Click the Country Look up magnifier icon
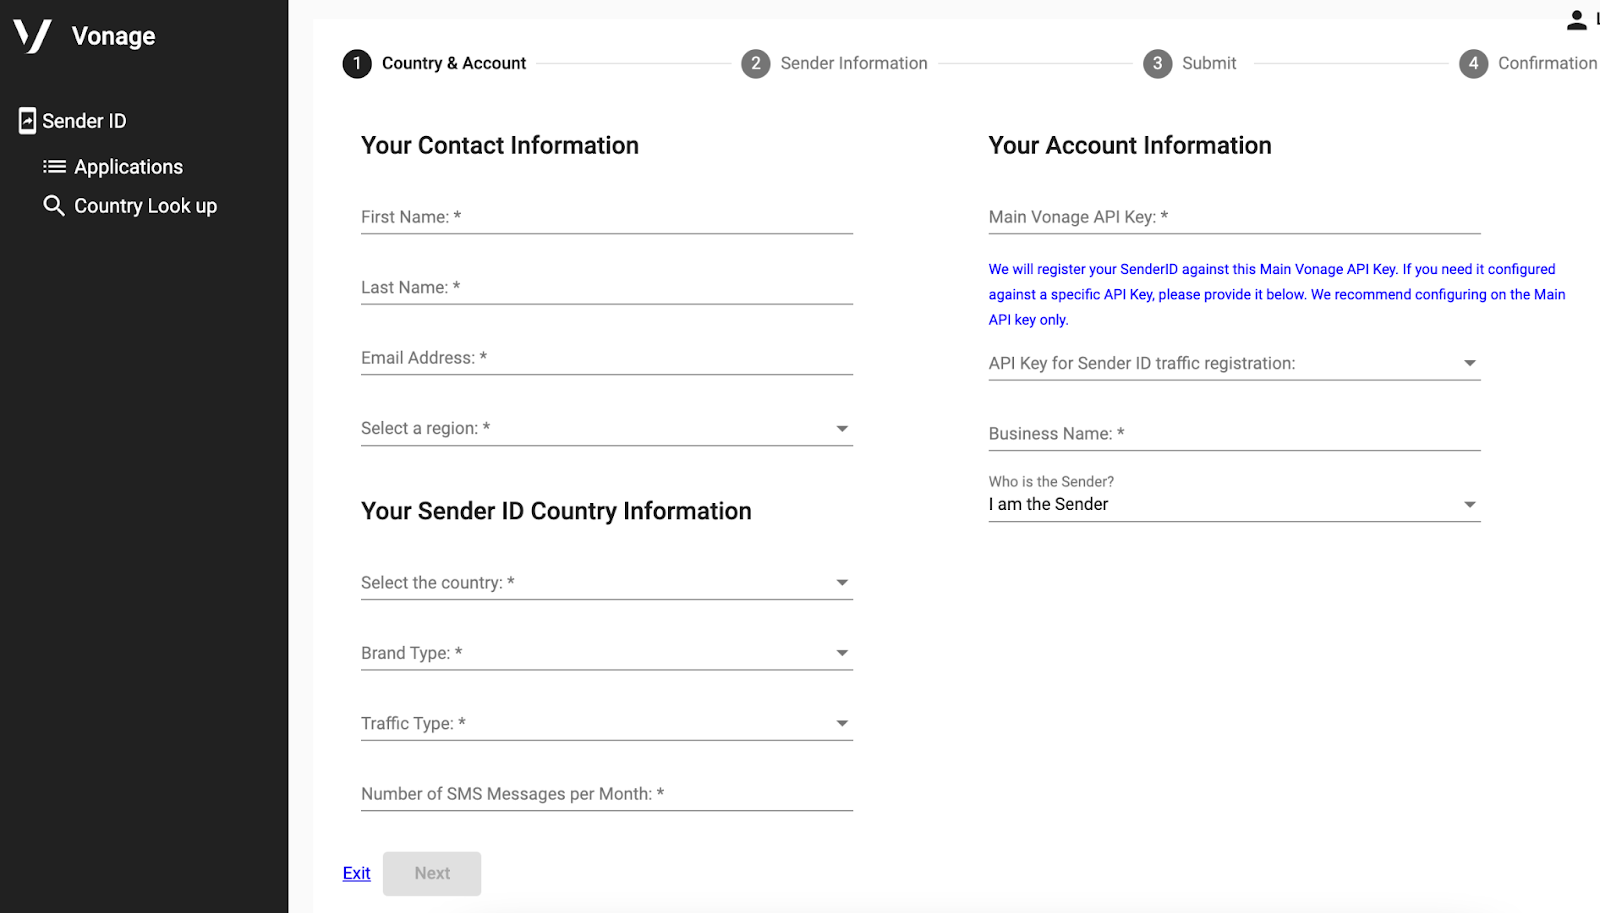The image size is (1600, 913). (54, 206)
